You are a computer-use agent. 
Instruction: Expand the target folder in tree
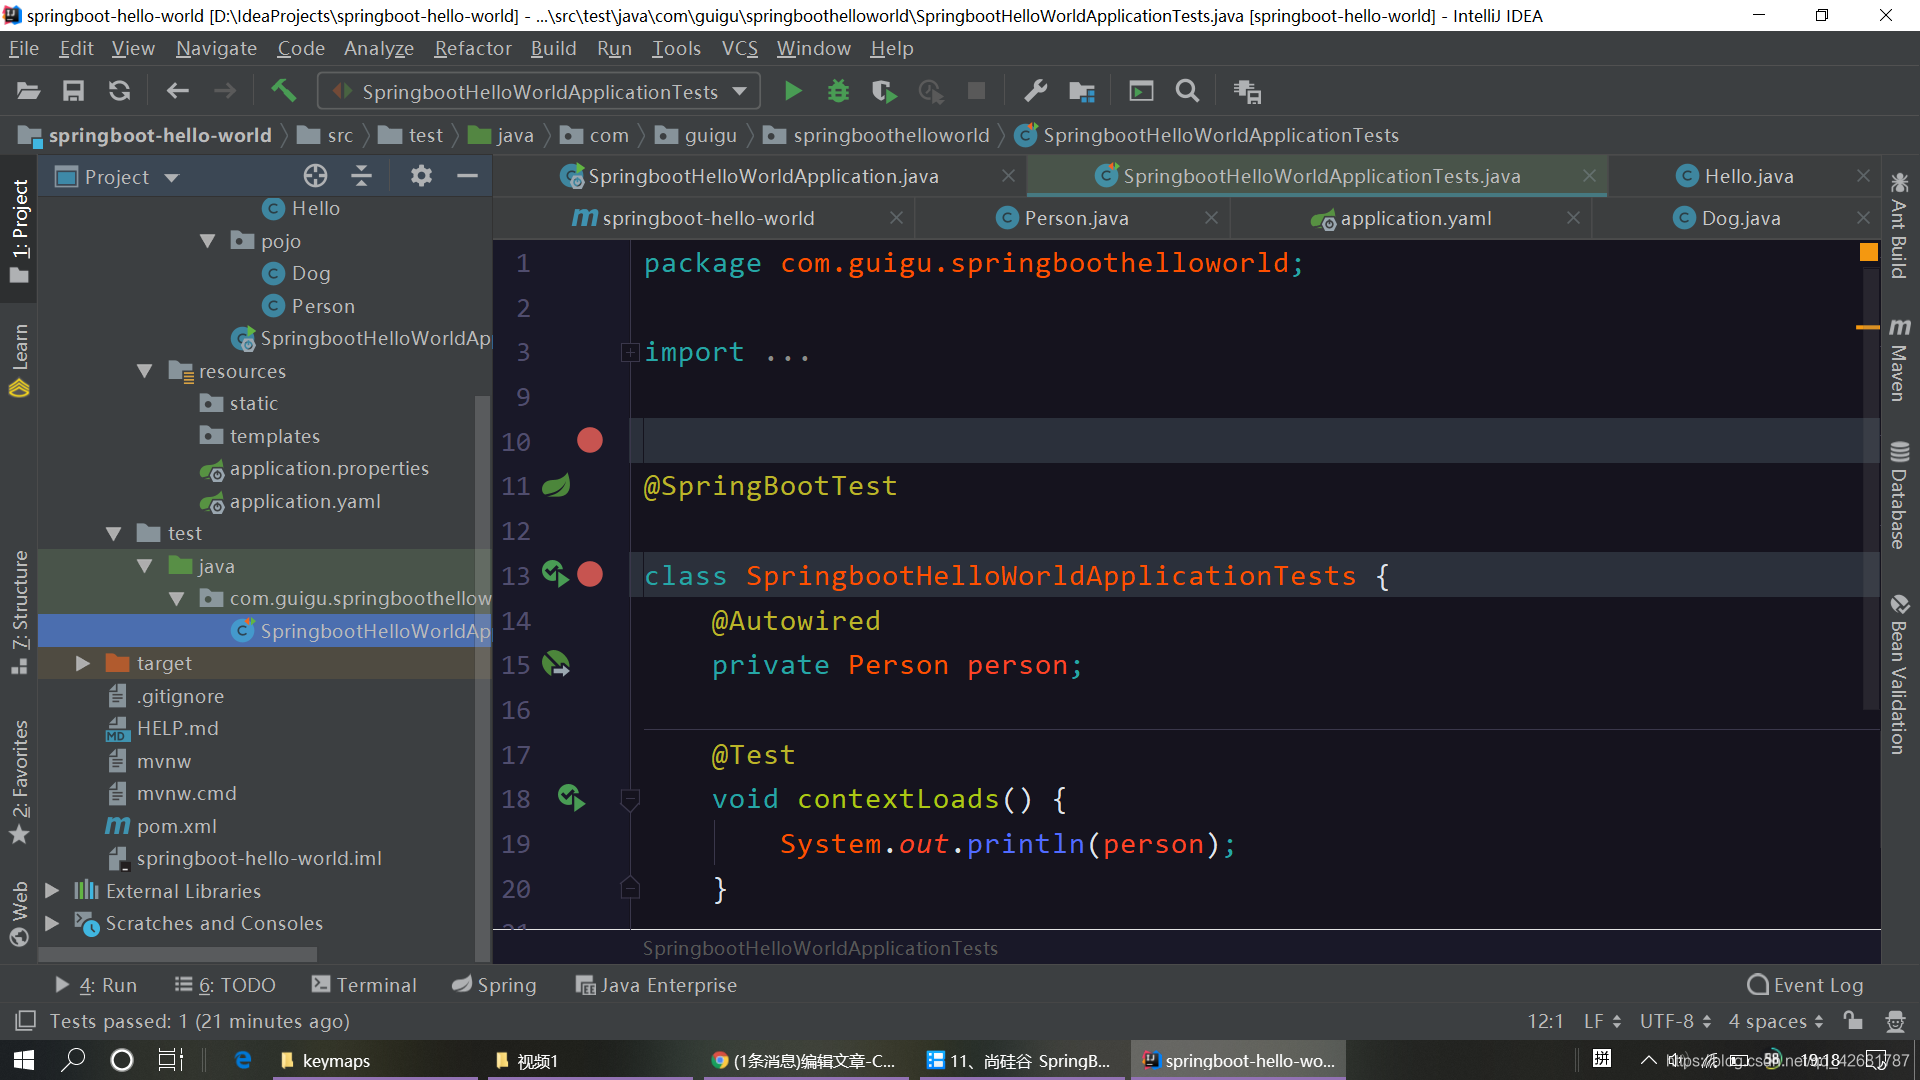pyautogui.click(x=83, y=664)
